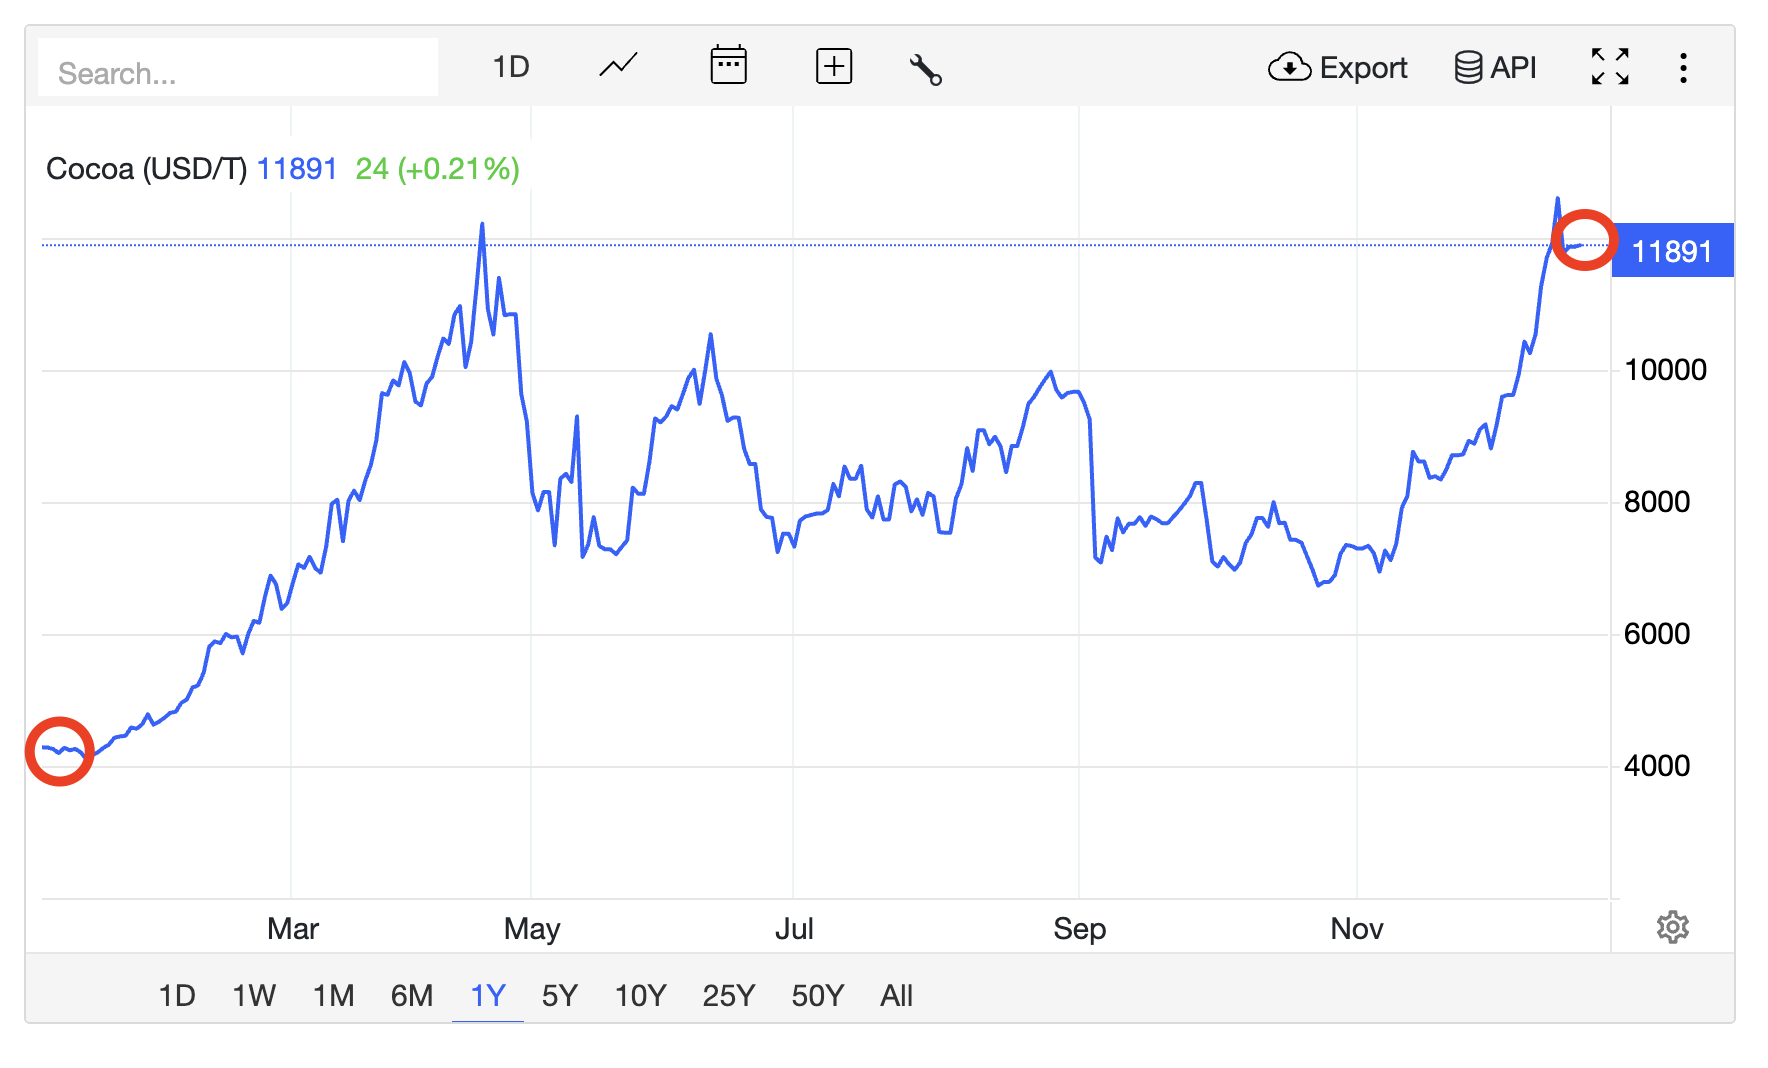Click the Sep x-axis label
The width and height of the screenshot is (1768, 1068).
[1080, 929]
